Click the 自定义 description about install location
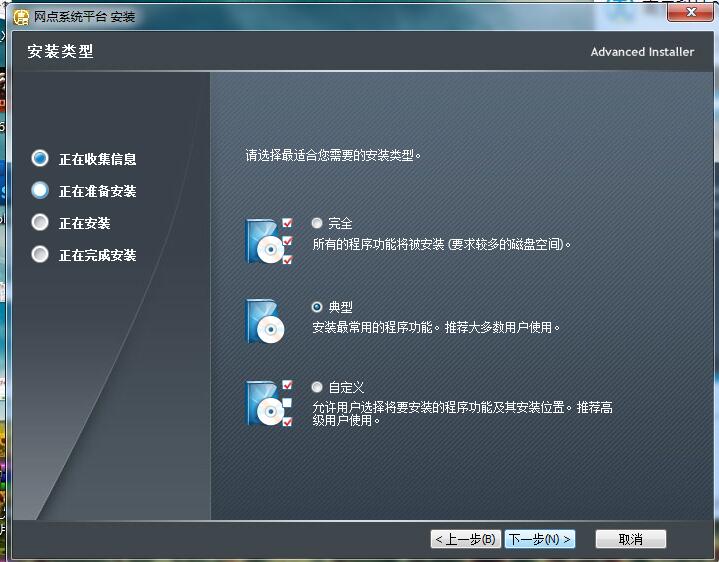The width and height of the screenshot is (719, 562). coord(462,413)
